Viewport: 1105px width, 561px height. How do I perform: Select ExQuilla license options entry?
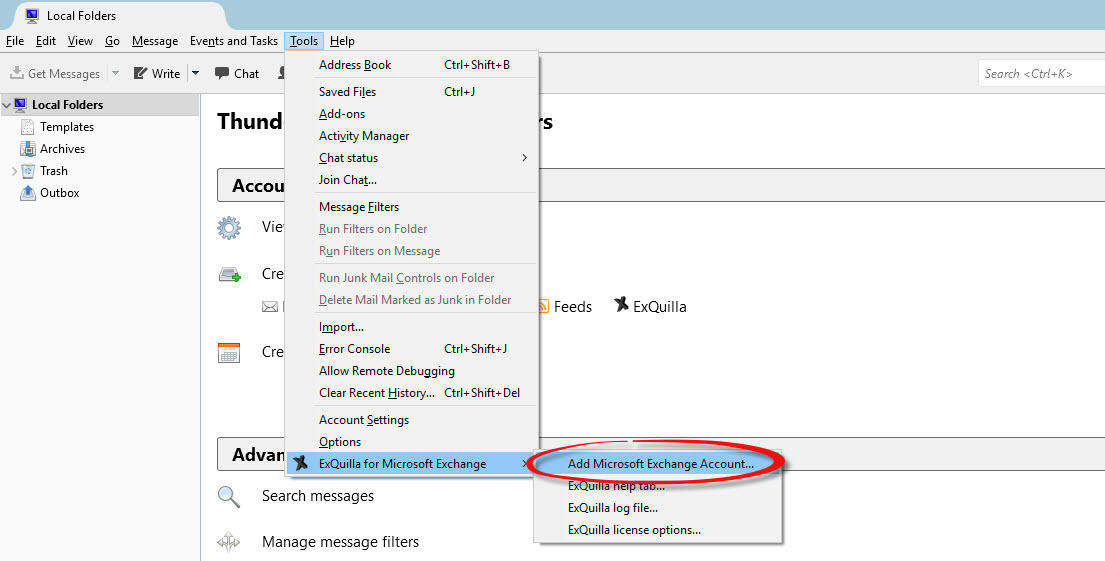pyautogui.click(x=634, y=530)
